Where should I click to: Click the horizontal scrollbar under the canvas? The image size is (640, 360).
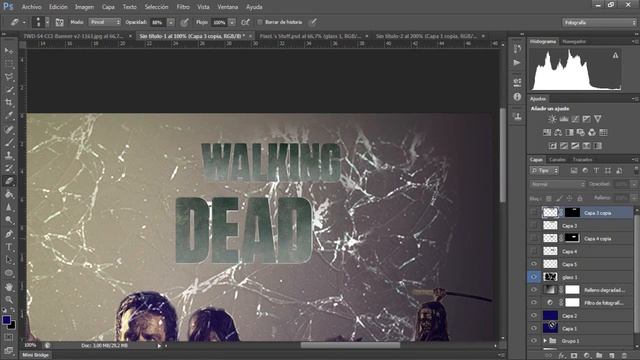click(350, 345)
